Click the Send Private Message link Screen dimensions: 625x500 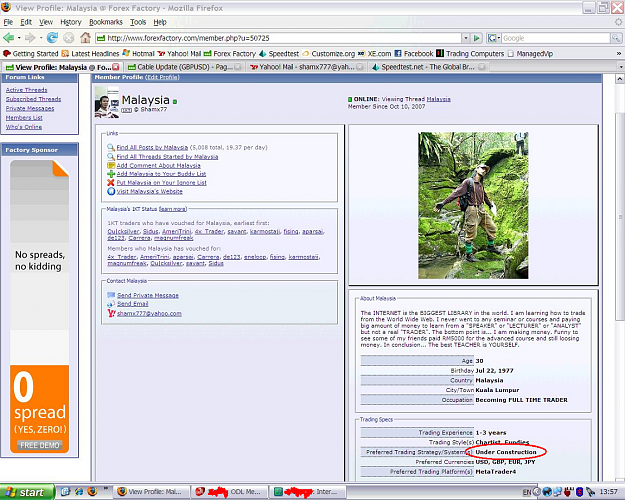click(147, 295)
